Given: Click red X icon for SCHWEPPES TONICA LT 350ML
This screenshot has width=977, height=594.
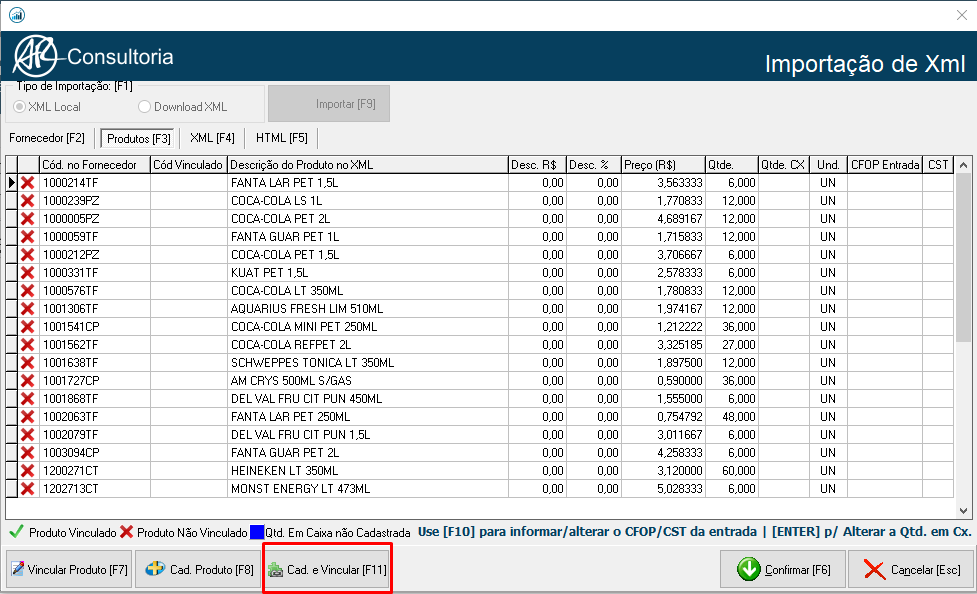Looking at the screenshot, I should 27,363.
